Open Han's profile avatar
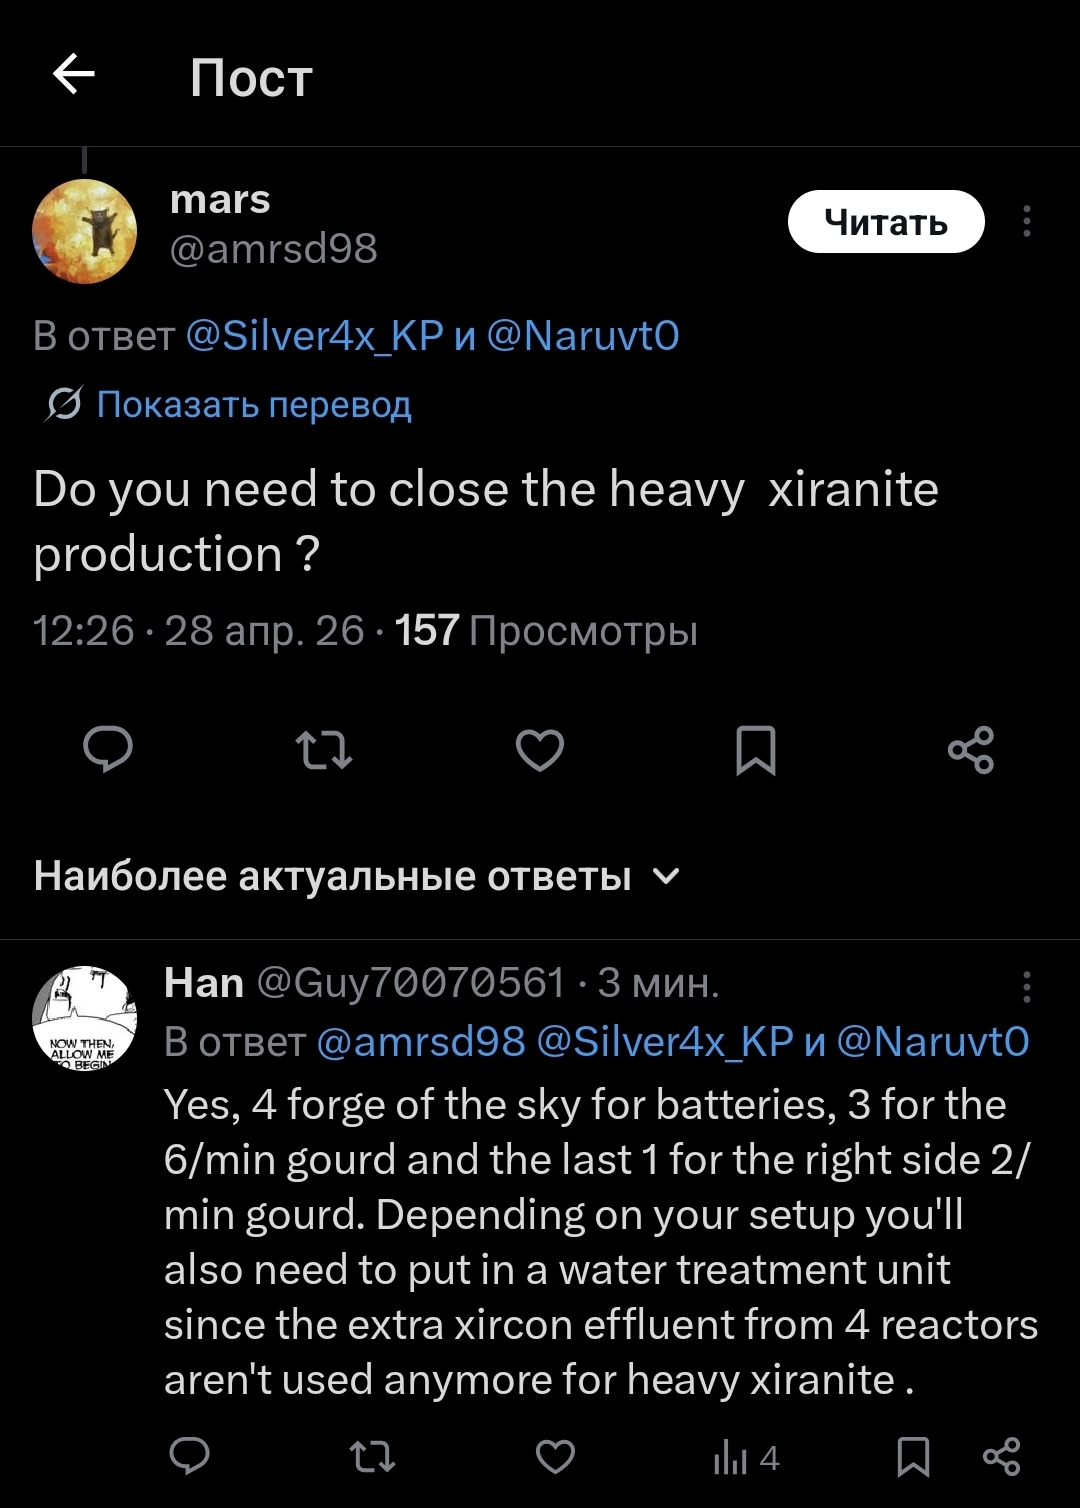Screen dimensions: 1080x1508 (85, 1018)
